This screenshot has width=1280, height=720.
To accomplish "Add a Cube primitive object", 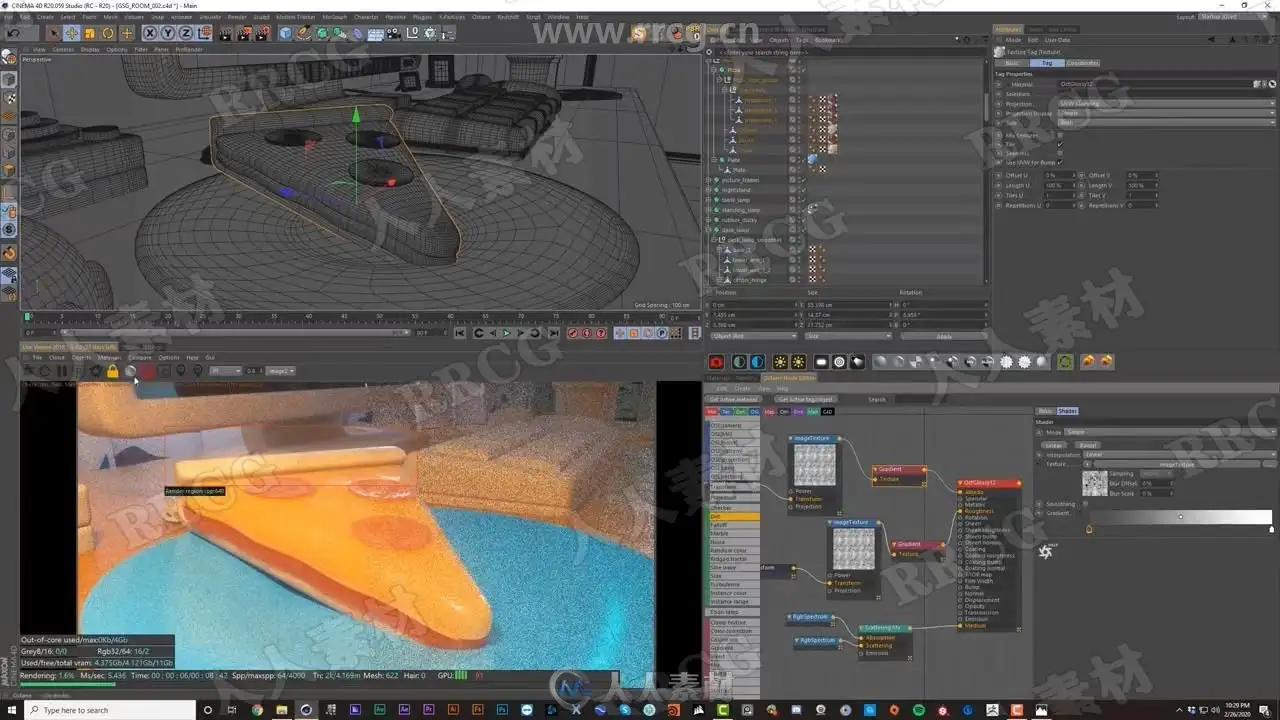I will pyautogui.click(x=286, y=33).
